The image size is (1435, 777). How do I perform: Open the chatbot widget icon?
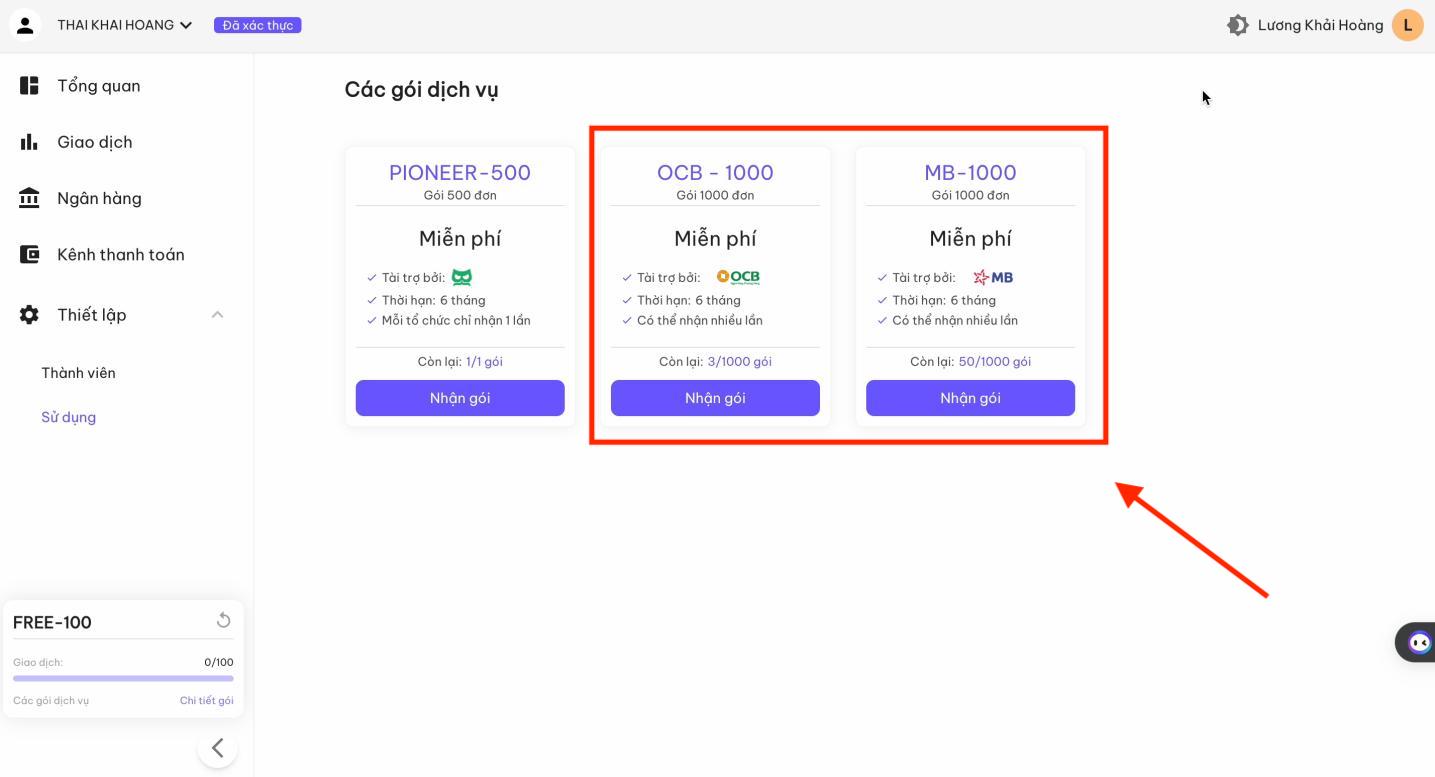pos(1419,642)
